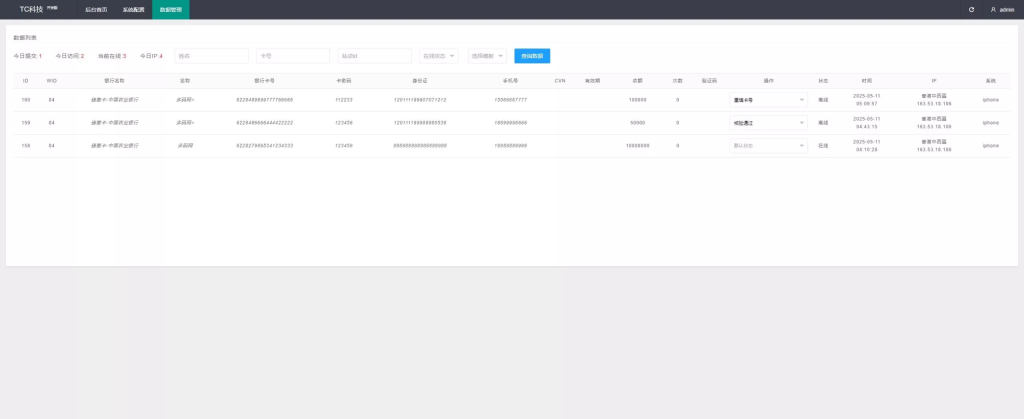This screenshot has width=1024, height=419.
Task: Click the ID column header
Action: click(25, 81)
